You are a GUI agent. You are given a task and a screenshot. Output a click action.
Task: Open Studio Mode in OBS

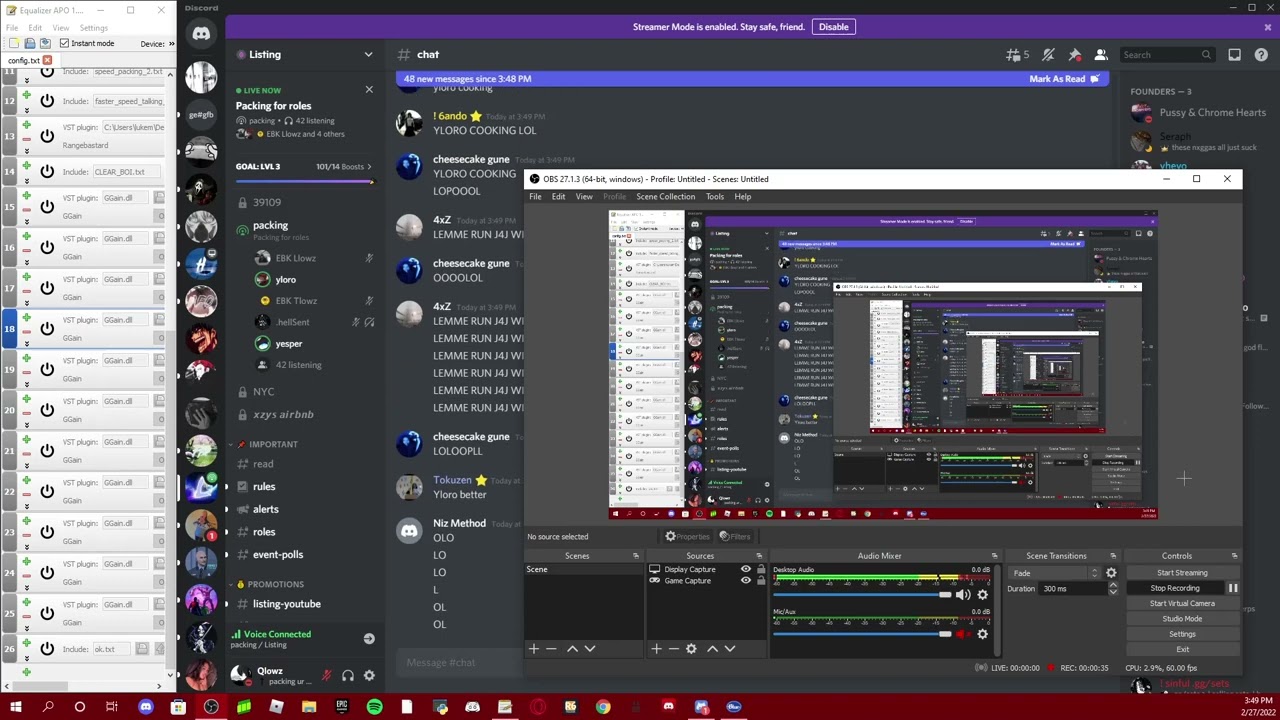point(1182,618)
